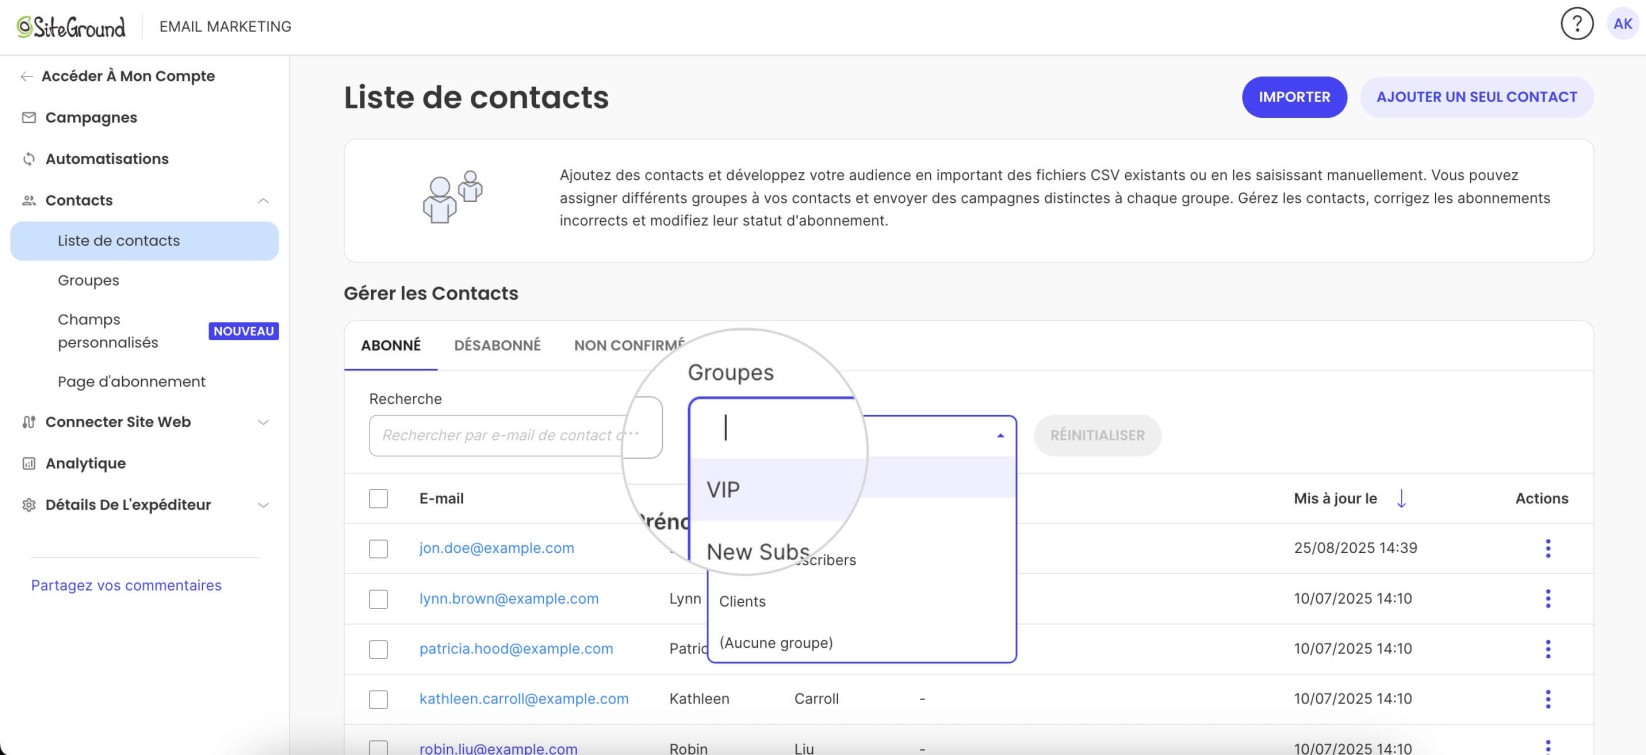The image size is (1646, 755).
Task: Select the lynn.brown@example.com row checkbox
Action: [x=378, y=599]
